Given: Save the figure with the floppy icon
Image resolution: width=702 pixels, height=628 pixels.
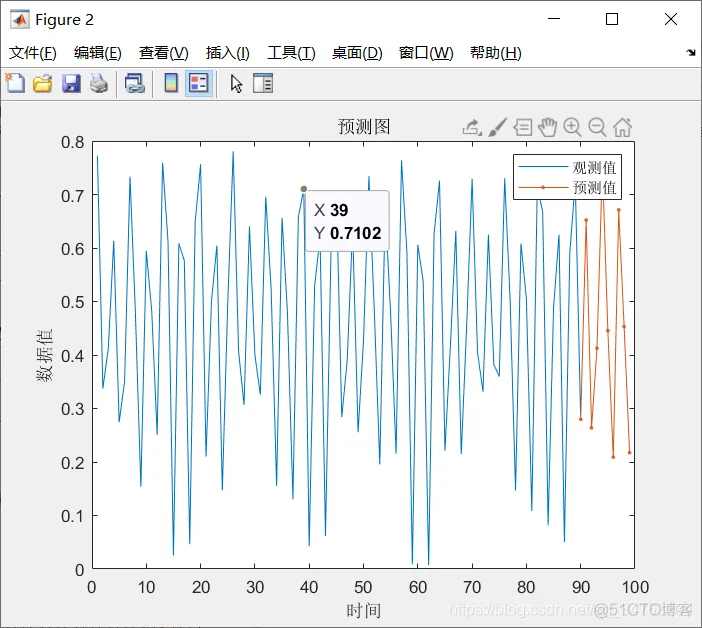Looking at the screenshot, I should coord(71,83).
